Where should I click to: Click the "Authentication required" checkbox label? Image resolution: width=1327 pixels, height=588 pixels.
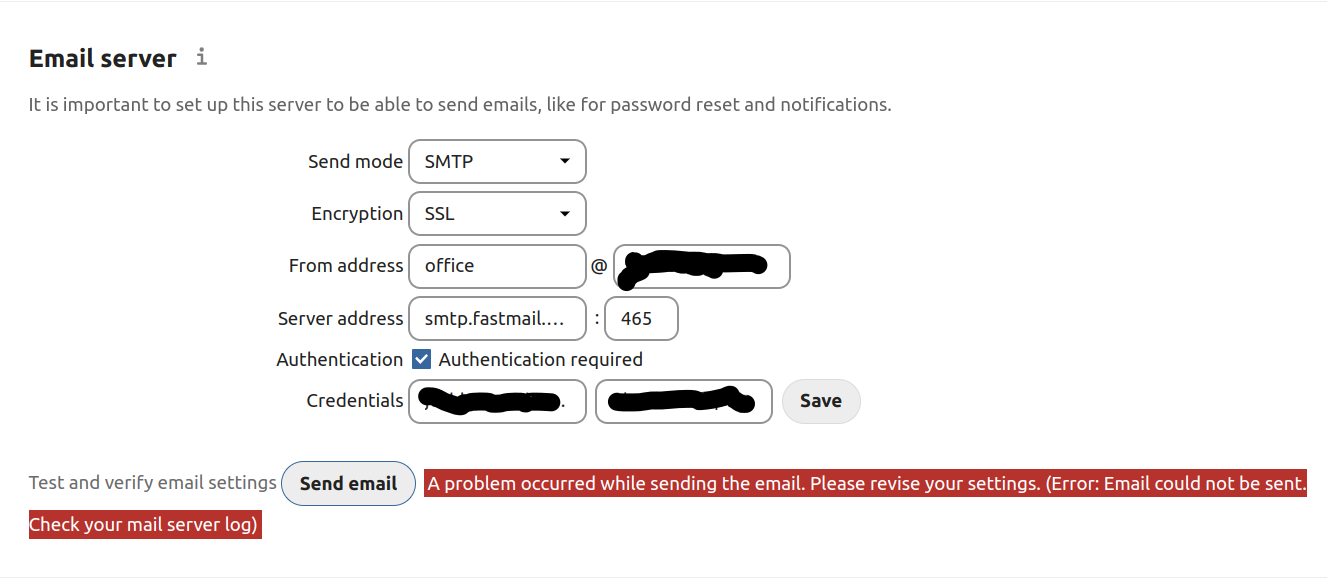(x=540, y=359)
